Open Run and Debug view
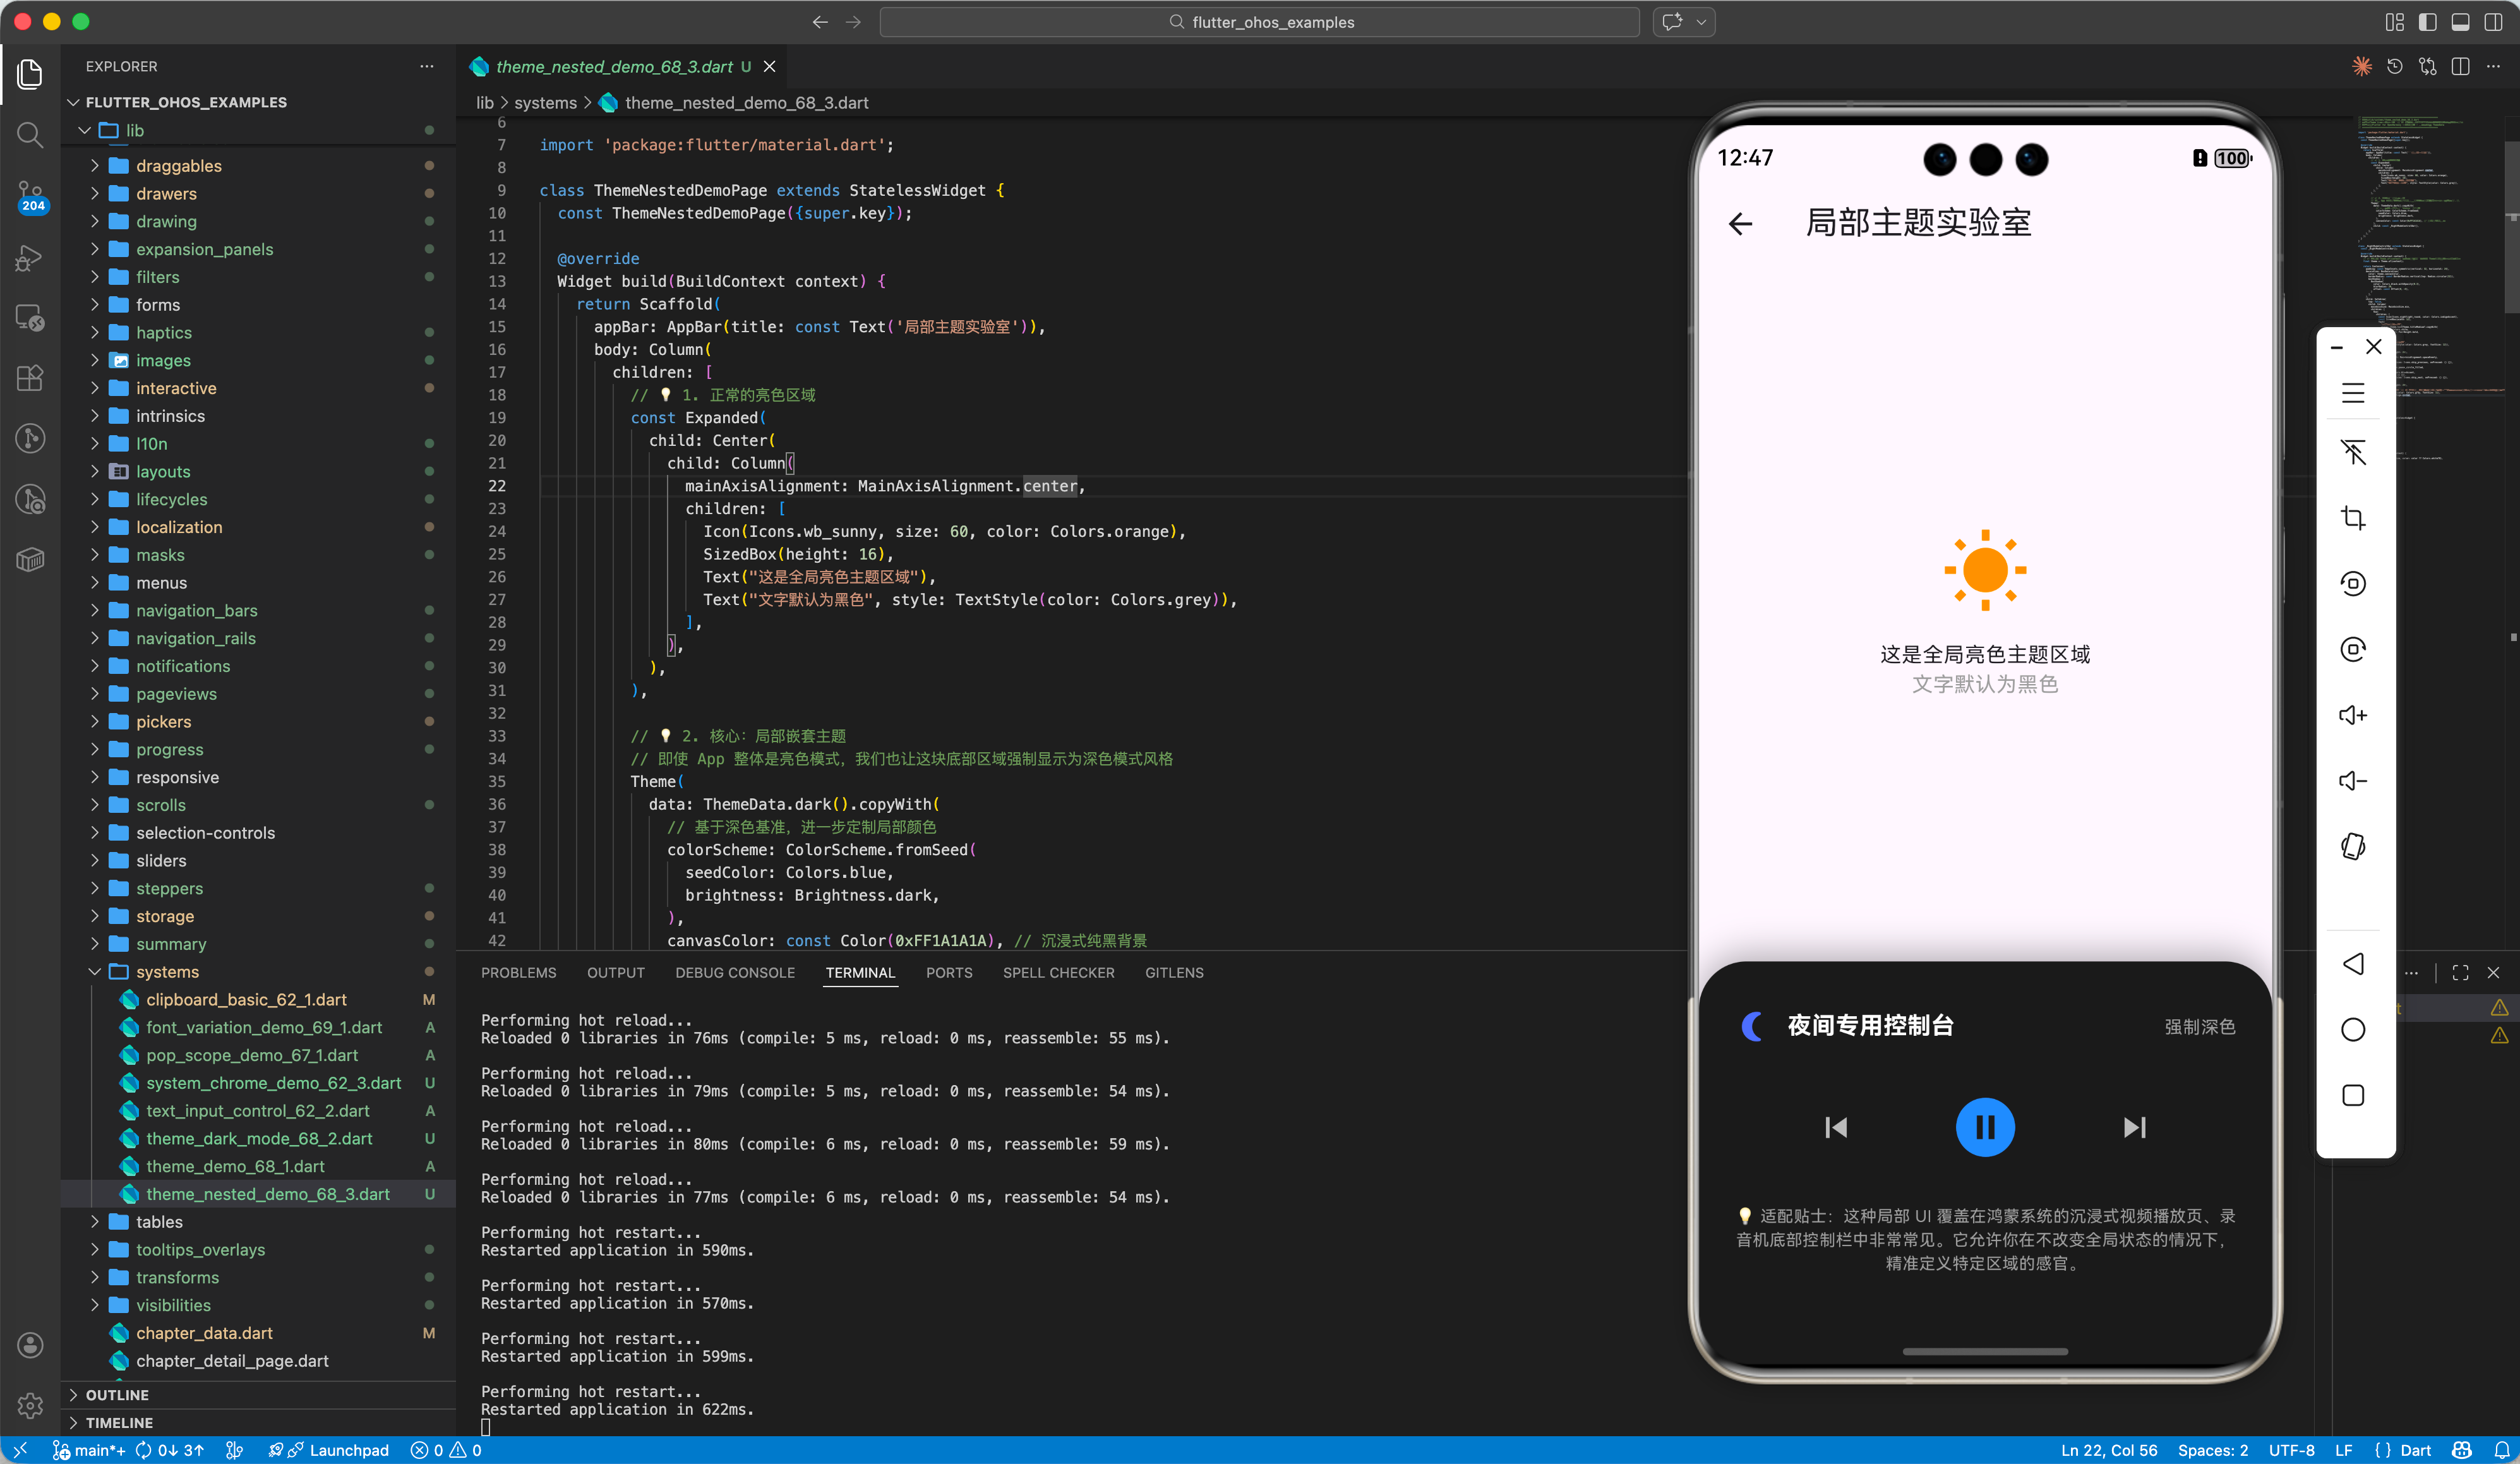This screenshot has width=2520, height=1464. (30, 258)
